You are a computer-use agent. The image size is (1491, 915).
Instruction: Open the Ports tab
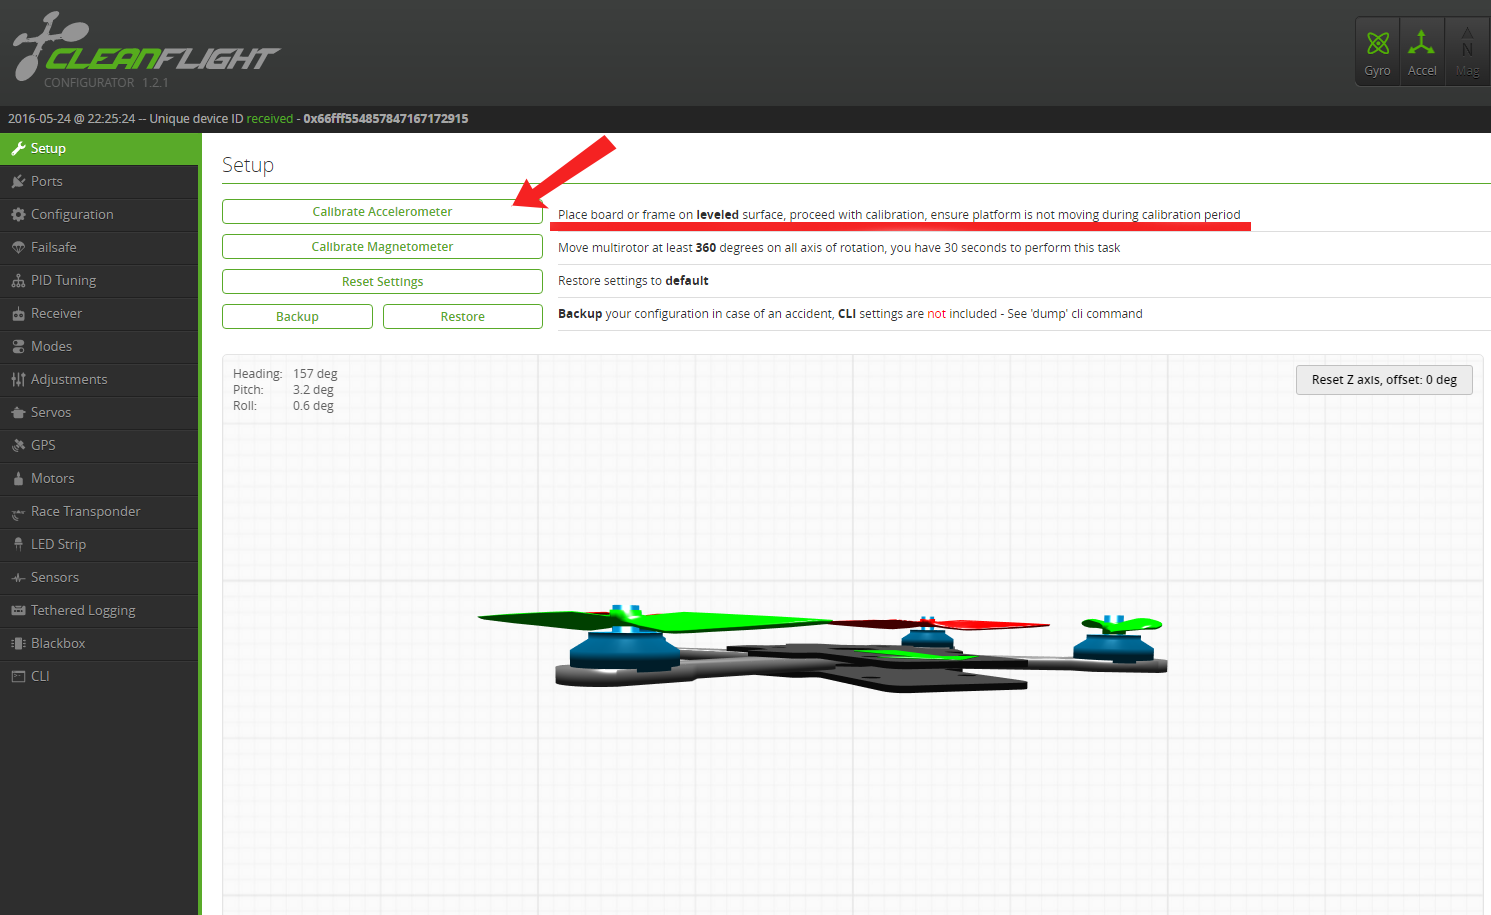pyautogui.click(x=99, y=181)
